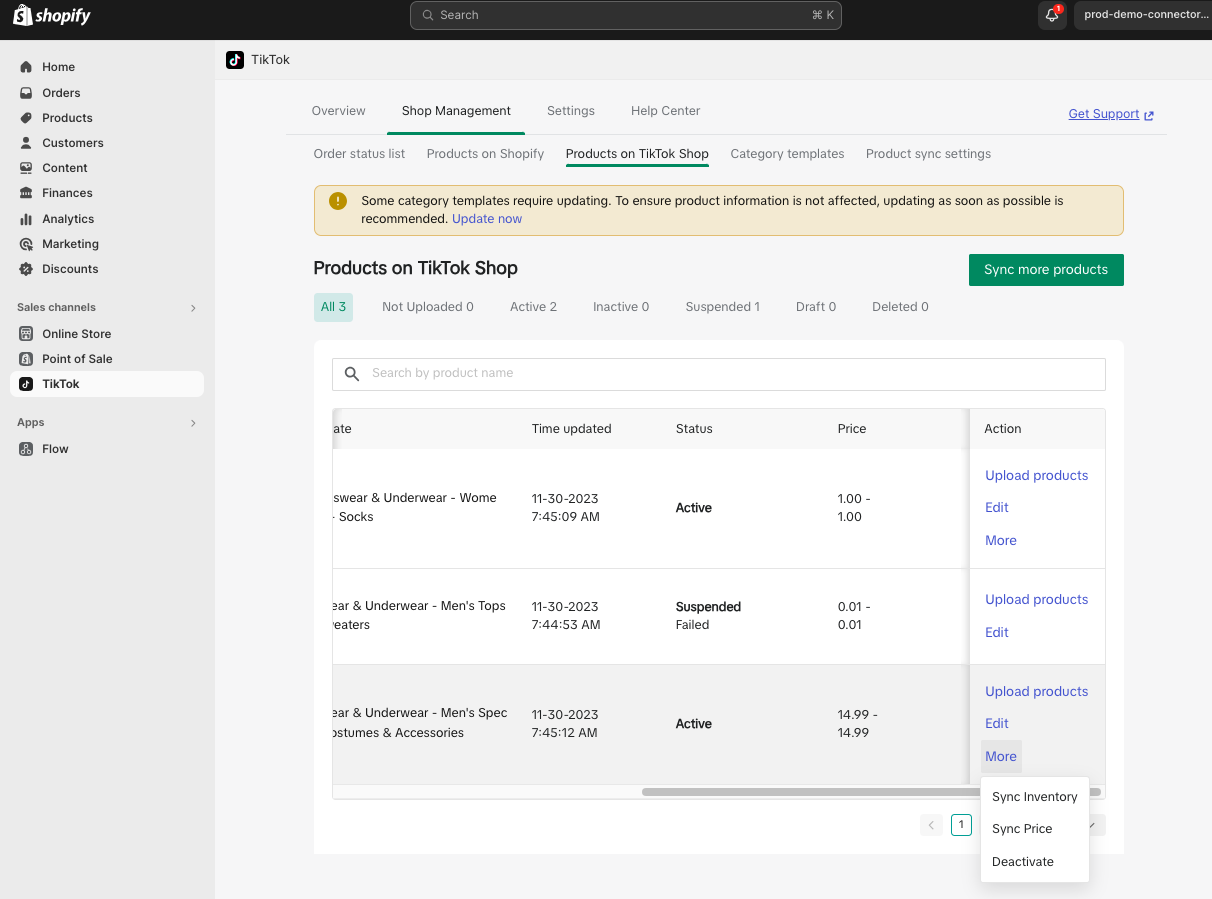Image resolution: width=1212 pixels, height=899 pixels.
Task: Click the Products tag icon in sidebar
Action: [26, 118]
